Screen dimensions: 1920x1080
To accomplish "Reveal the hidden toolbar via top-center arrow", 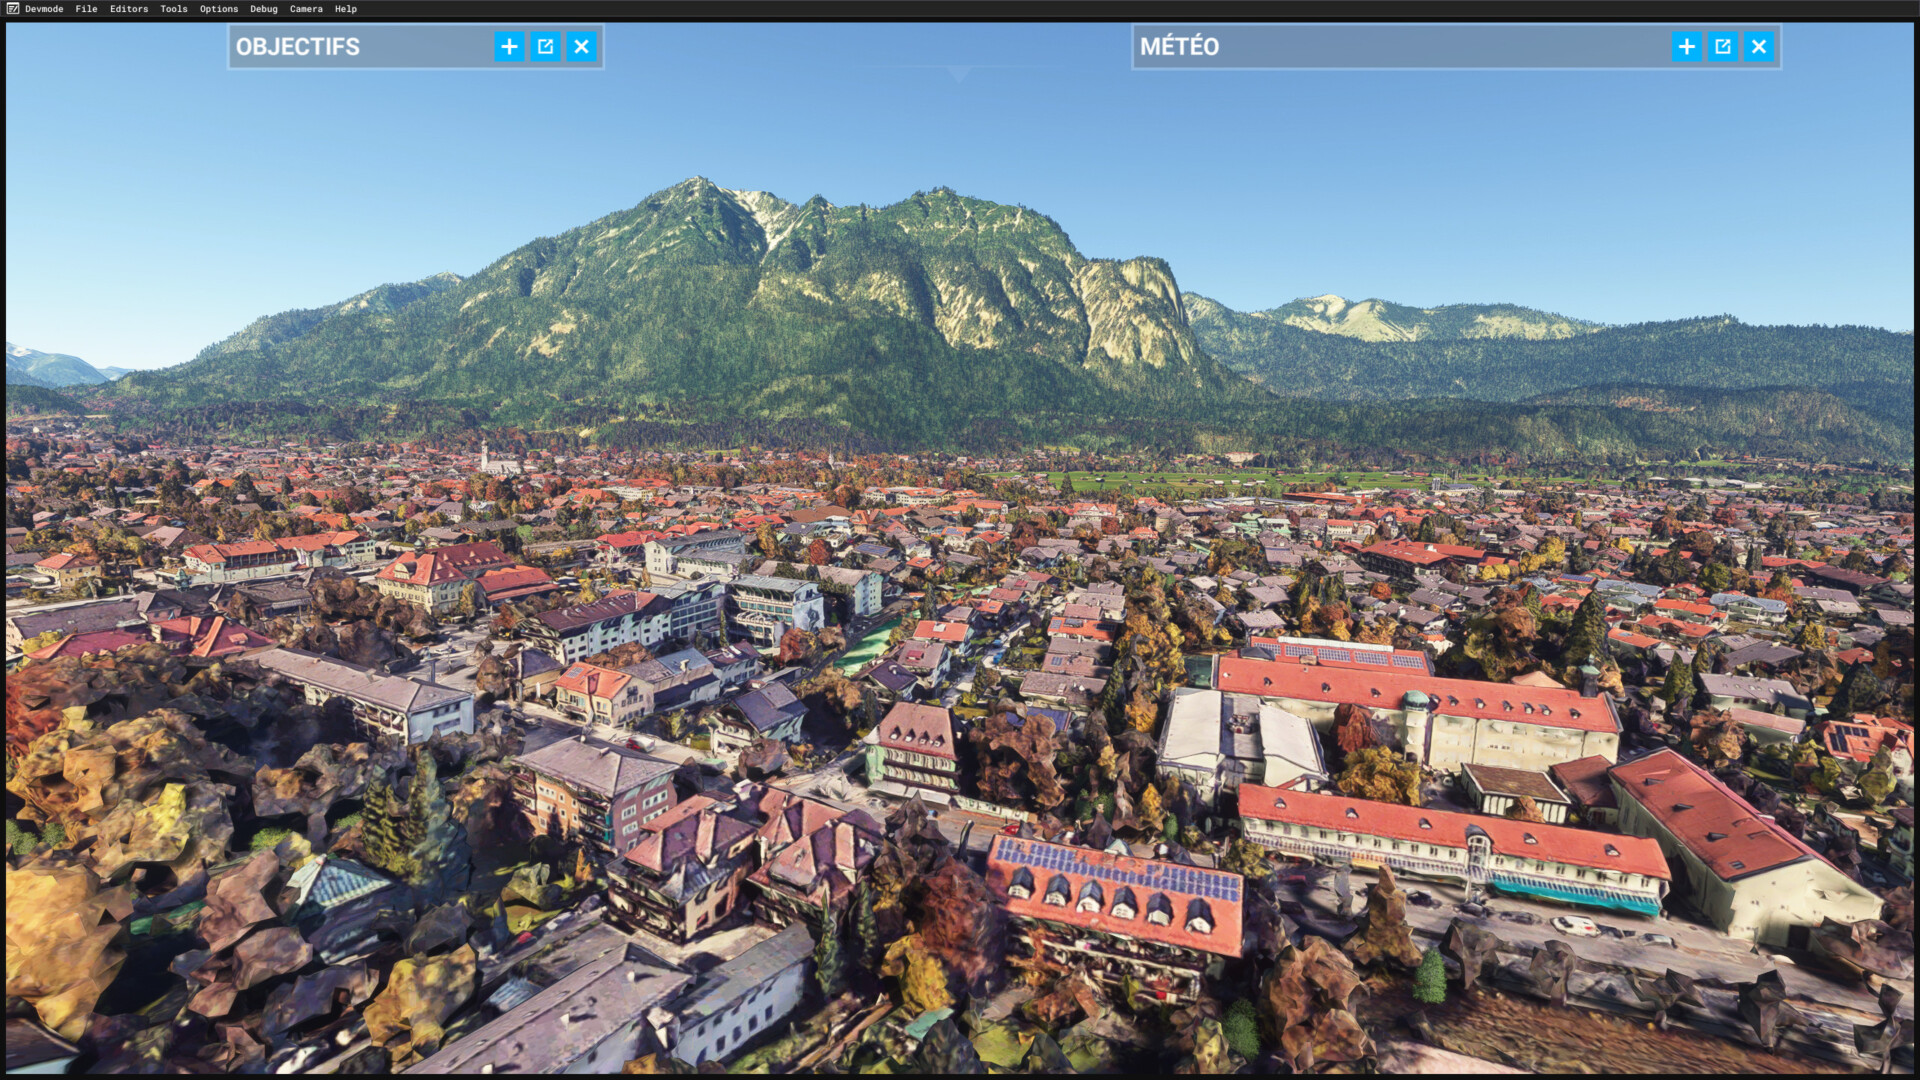I will coord(959,74).
